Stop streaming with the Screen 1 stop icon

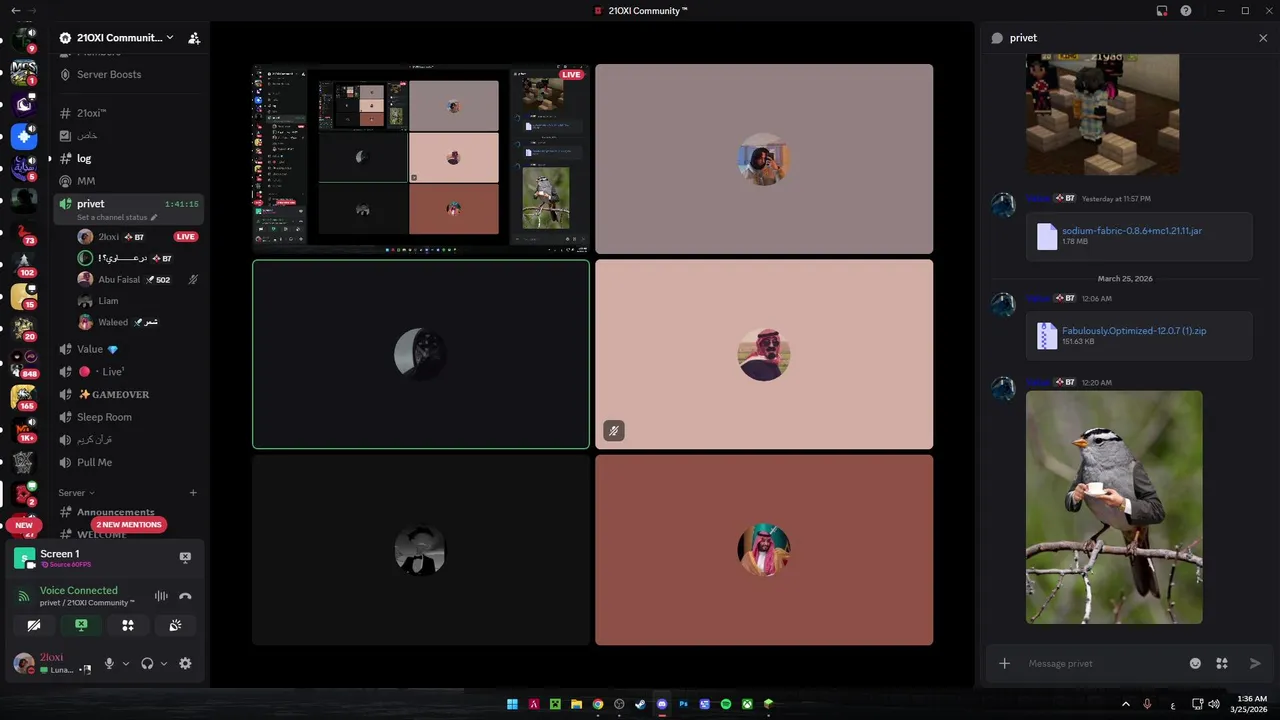tap(185, 558)
